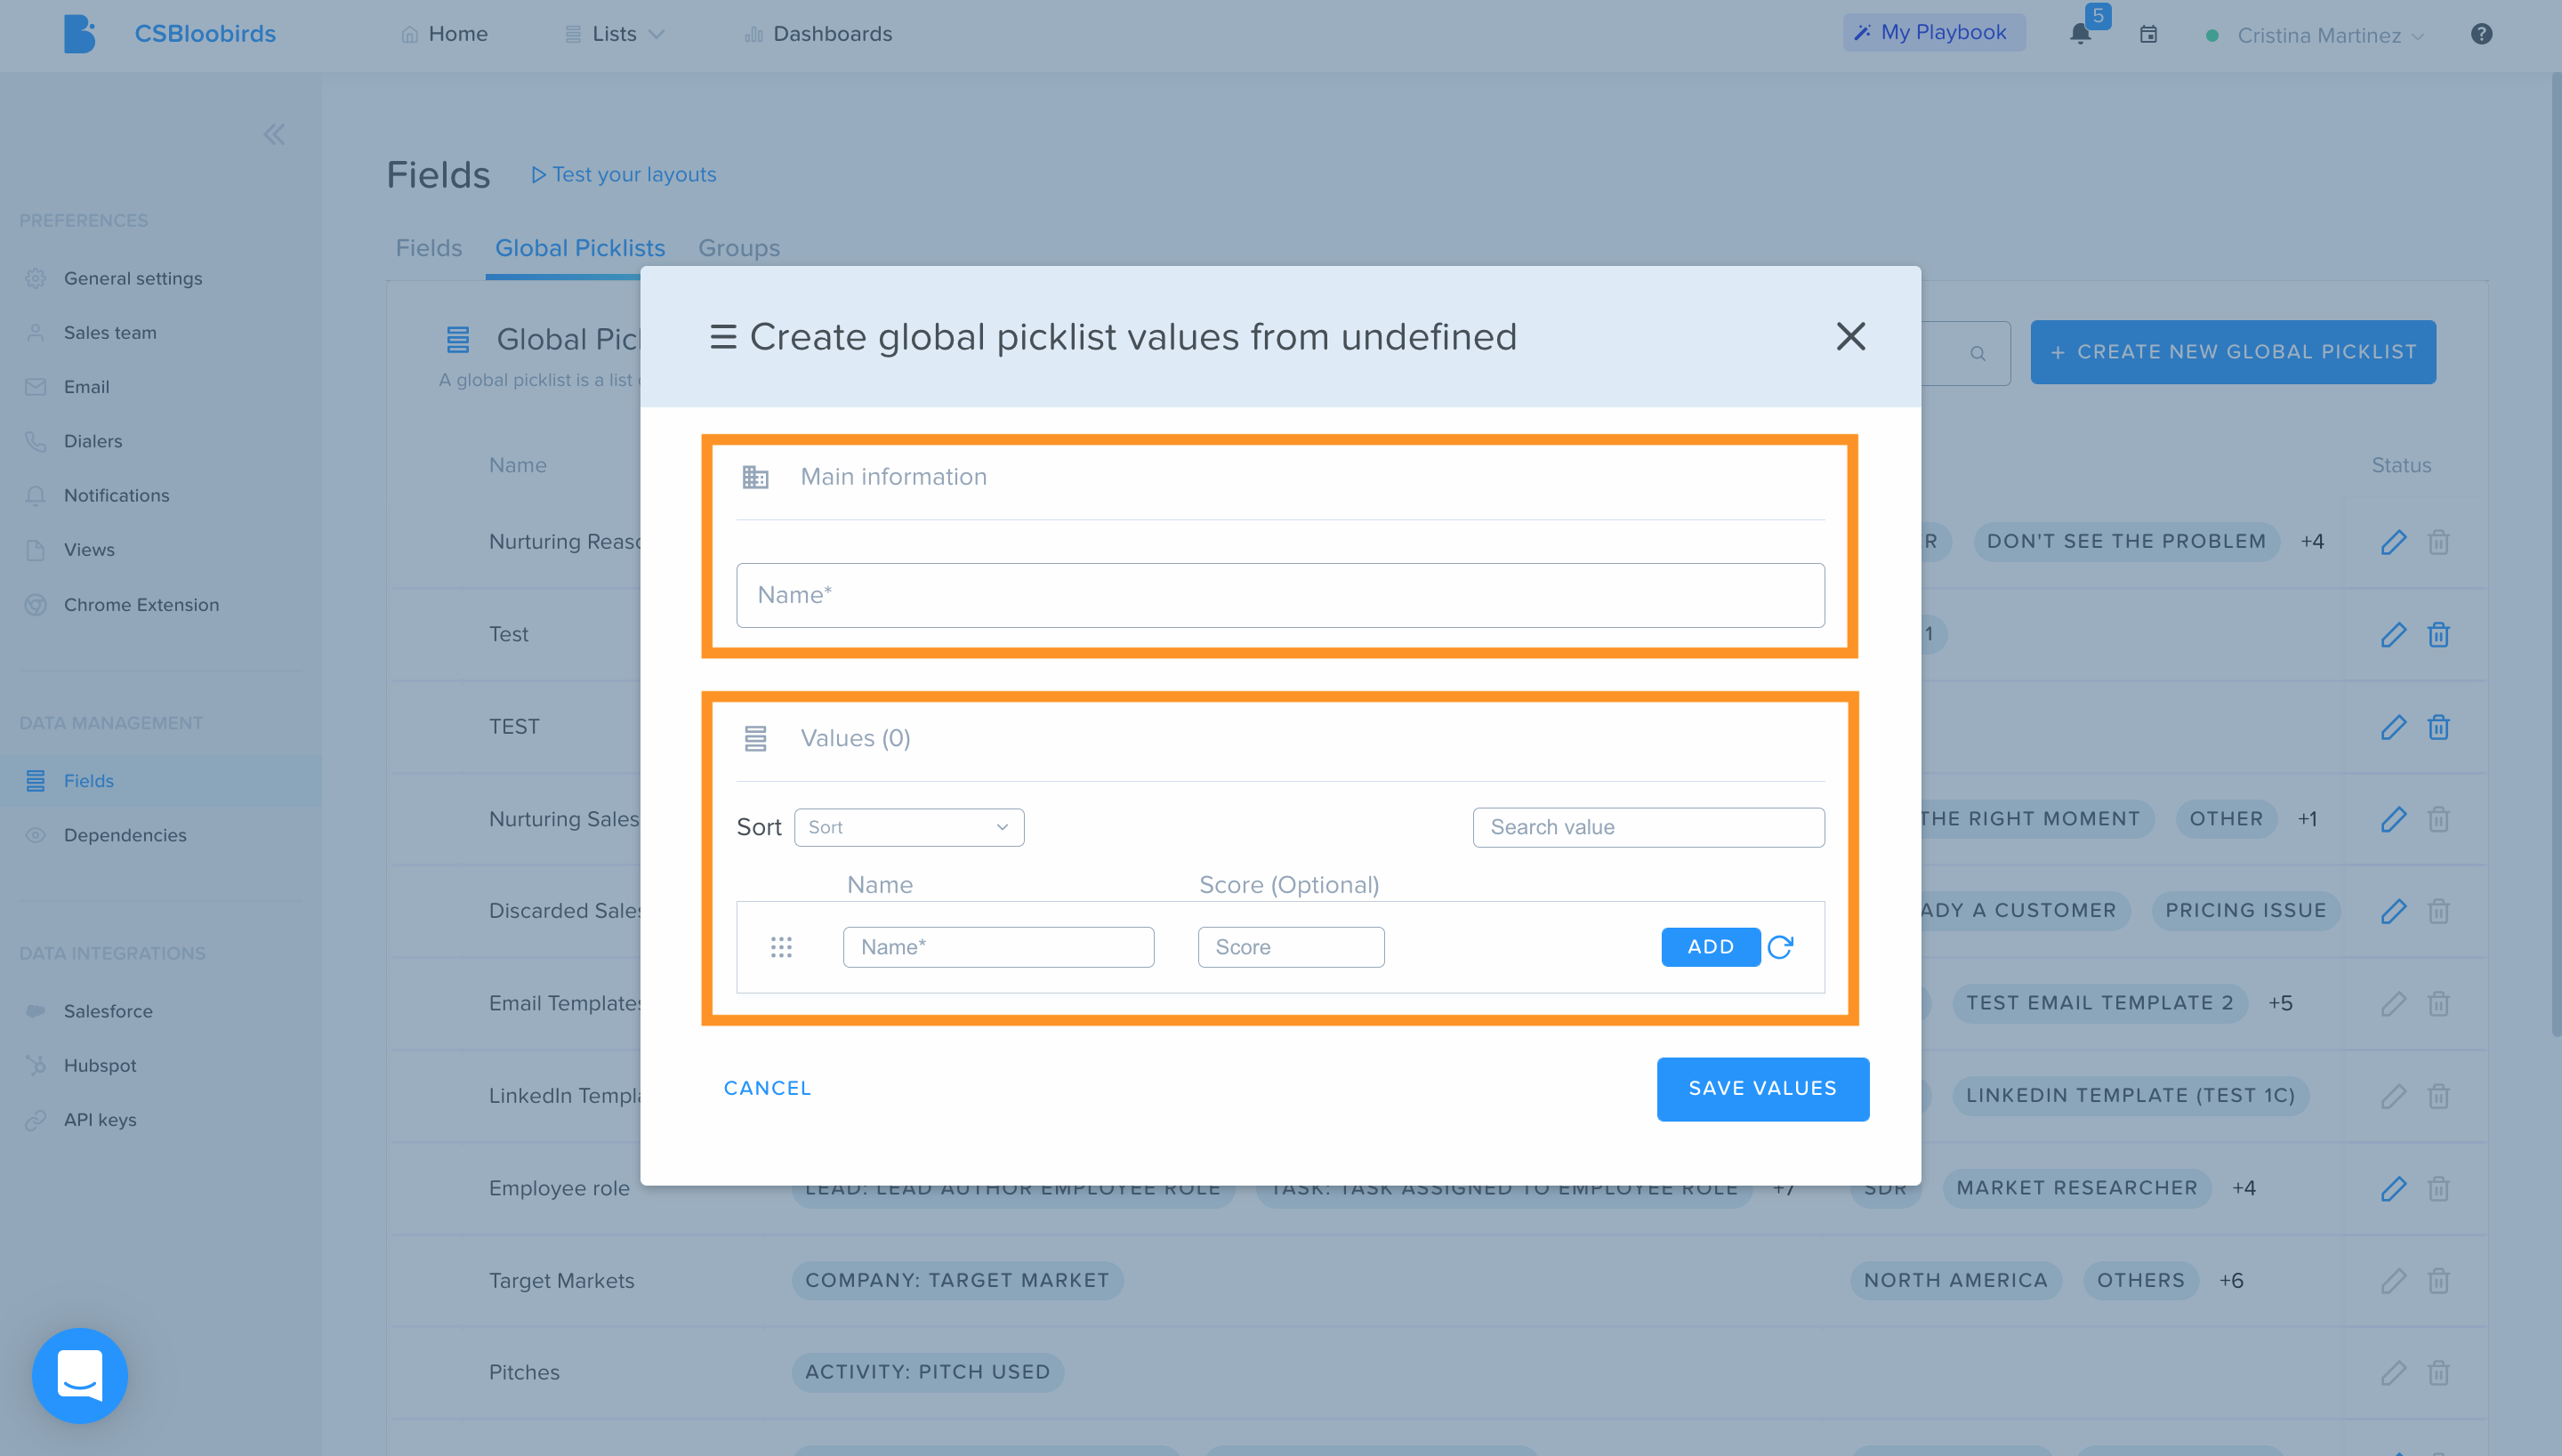Viewport: 2562px width, 1456px height.
Task: Grab the drag handle dots icon
Action: (x=781, y=946)
